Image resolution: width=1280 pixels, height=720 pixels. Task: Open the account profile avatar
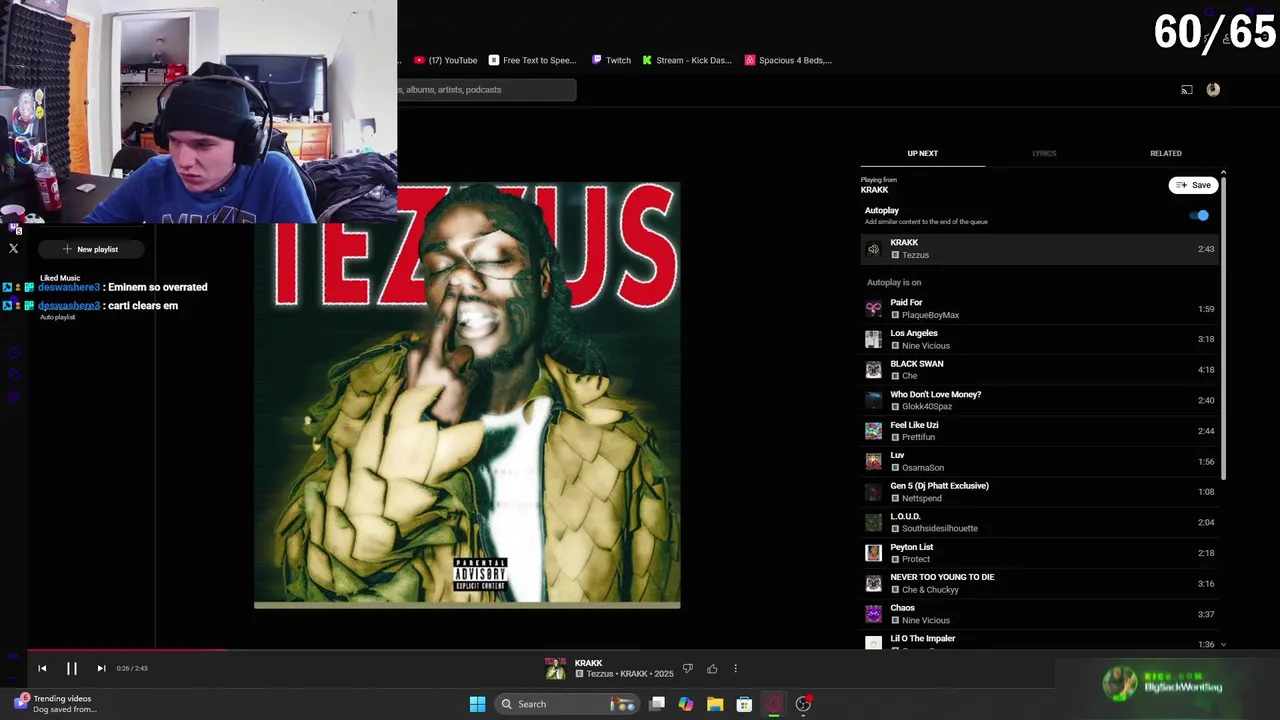tap(1213, 89)
